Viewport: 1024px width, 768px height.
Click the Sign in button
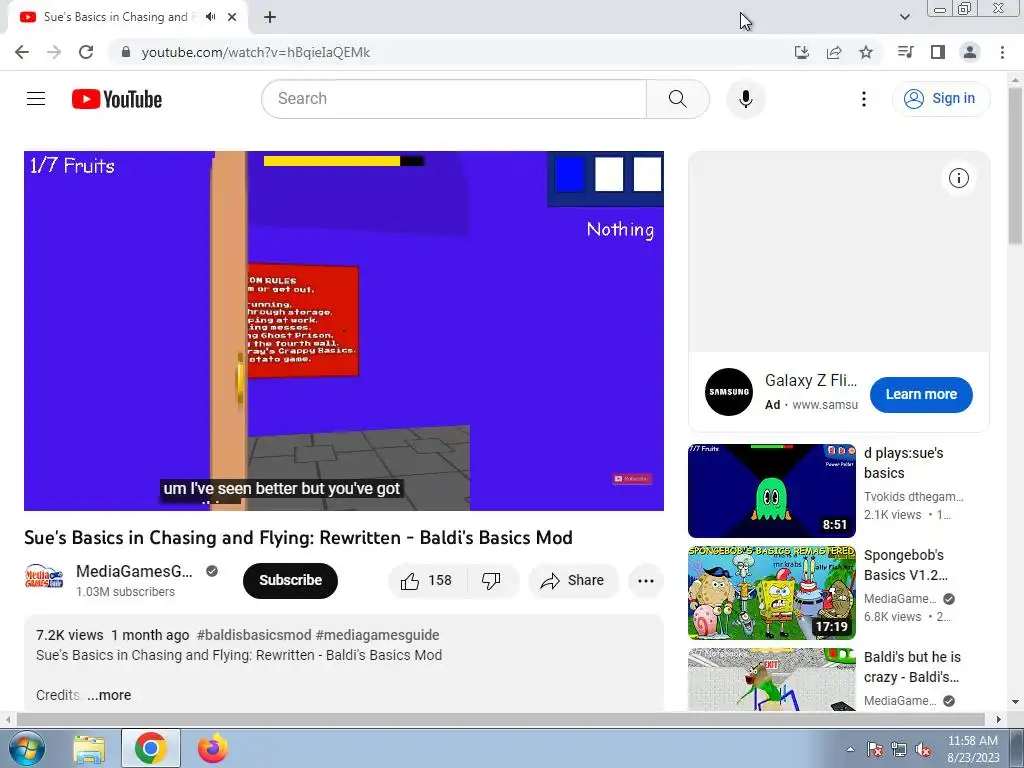940,99
